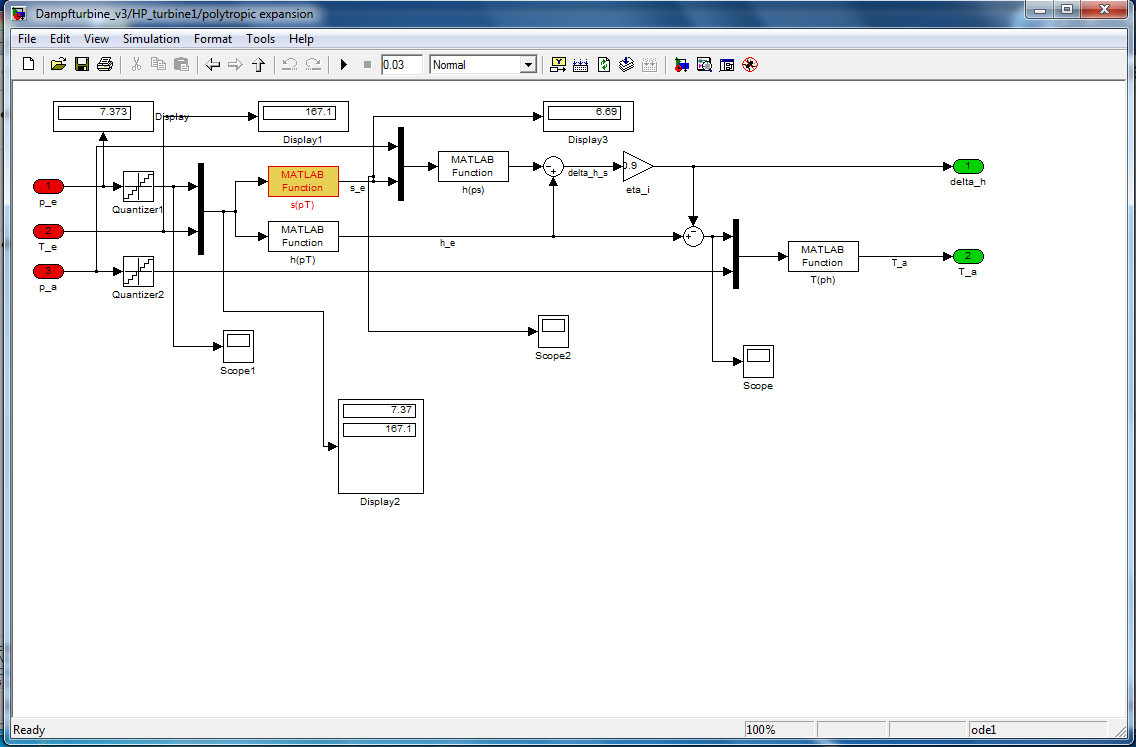Image resolution: width=1136 pixels, height=747 pixels.
Task: Click the eta_i gain block
Action: 636,165
